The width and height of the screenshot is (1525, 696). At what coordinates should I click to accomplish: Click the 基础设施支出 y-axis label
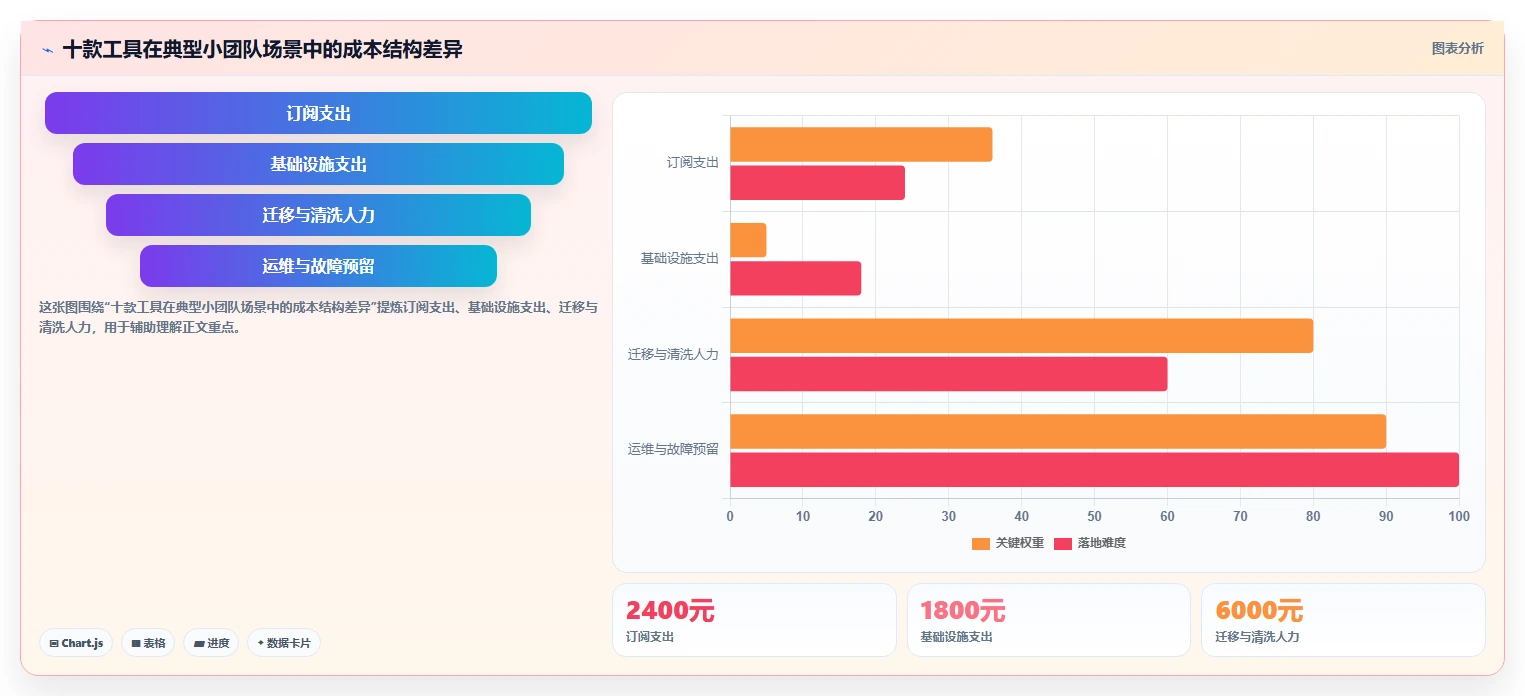[680, 258]
